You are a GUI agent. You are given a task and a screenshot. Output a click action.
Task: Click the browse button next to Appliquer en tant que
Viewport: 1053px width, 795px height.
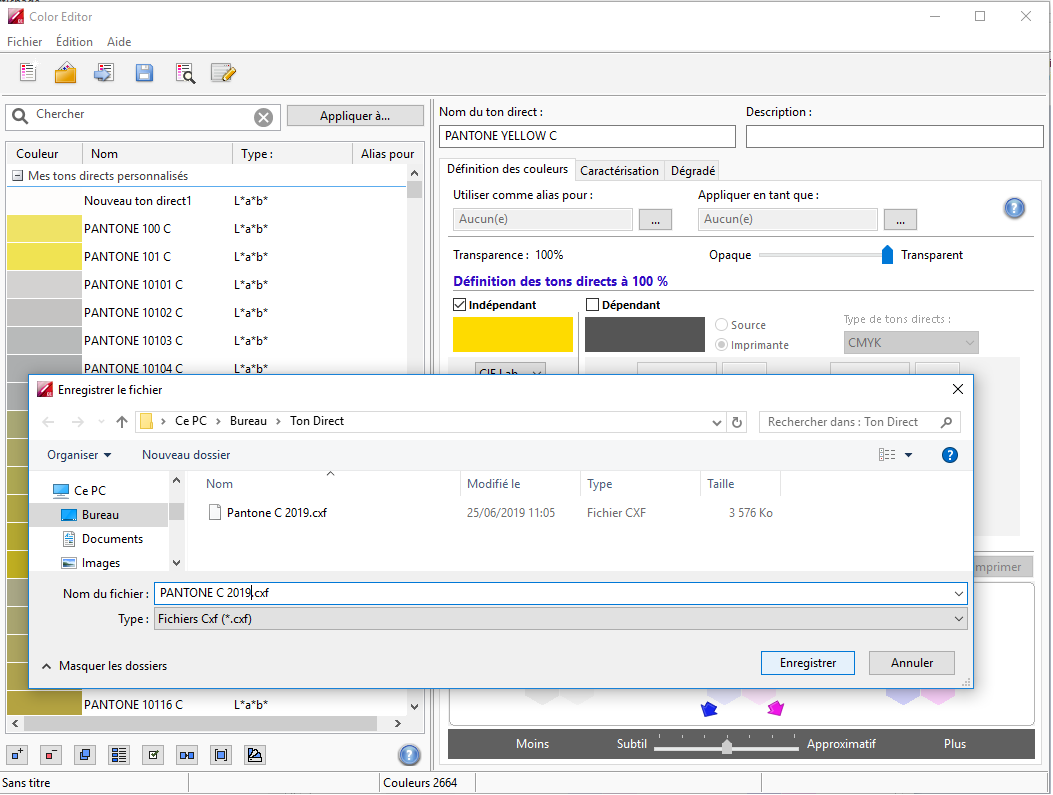pyautogui.click(x=900, y=220)
